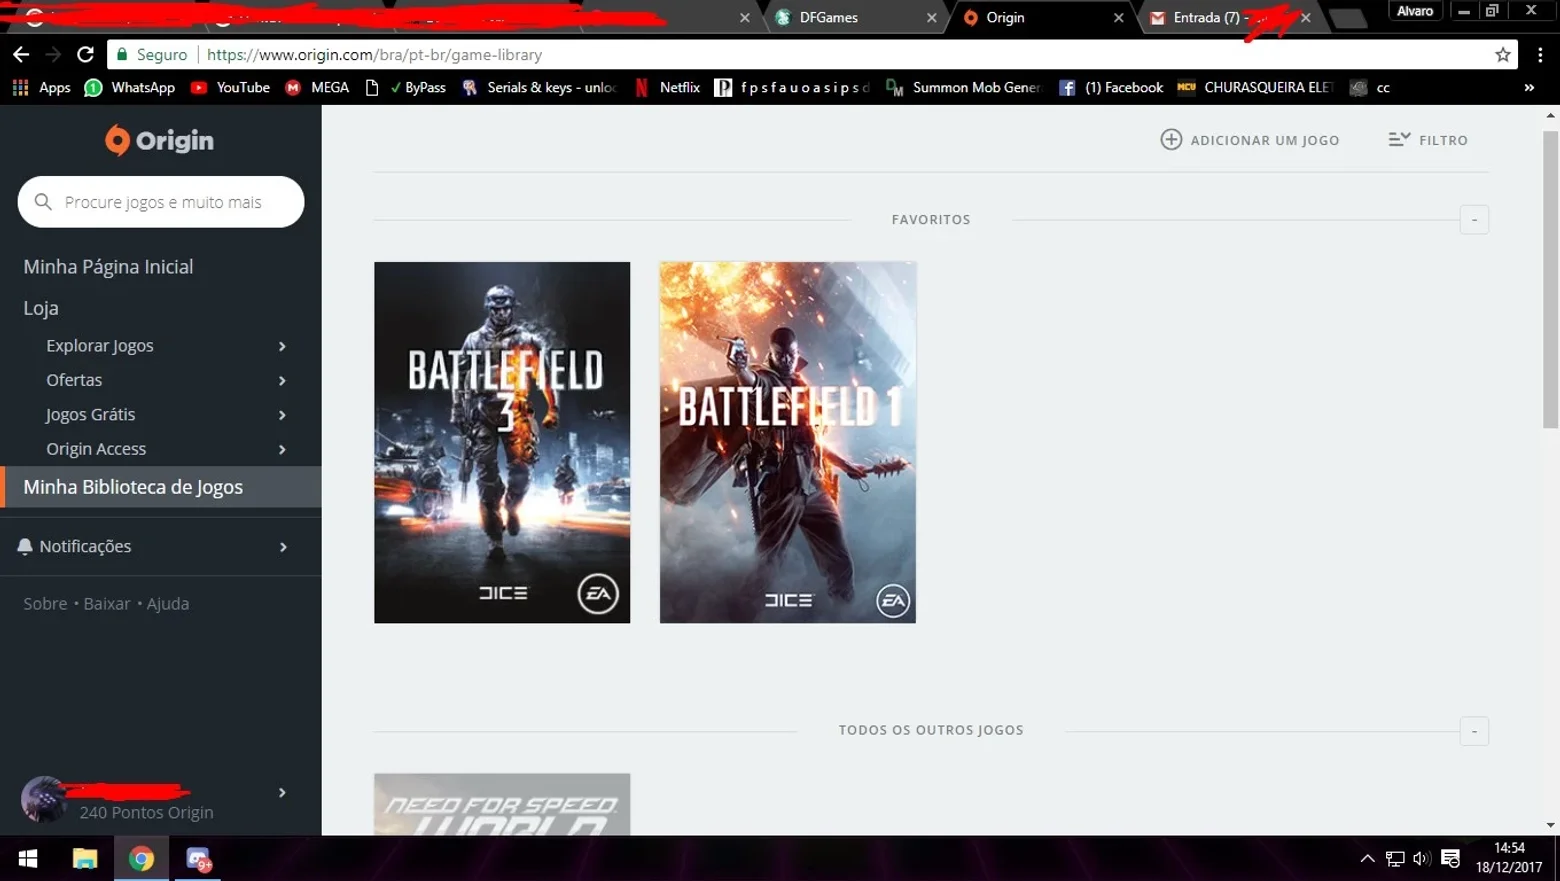Close the Origin browser tab

pyautogui.click(x=1118, y=18)
